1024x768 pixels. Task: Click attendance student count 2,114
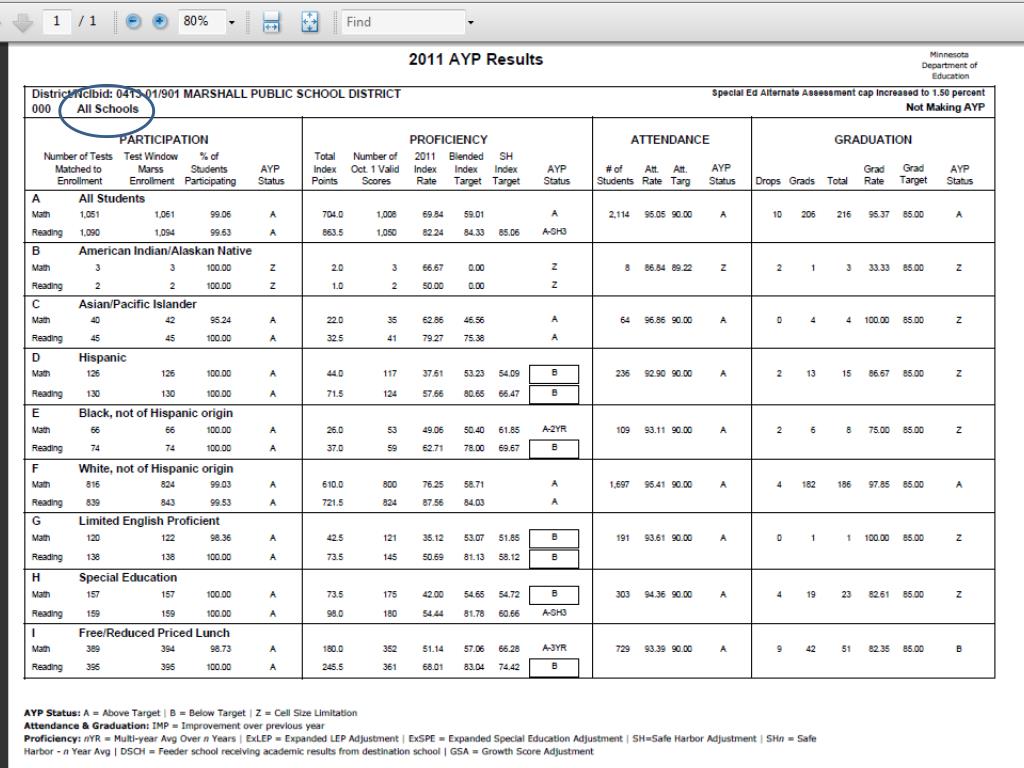pos(619,214)
